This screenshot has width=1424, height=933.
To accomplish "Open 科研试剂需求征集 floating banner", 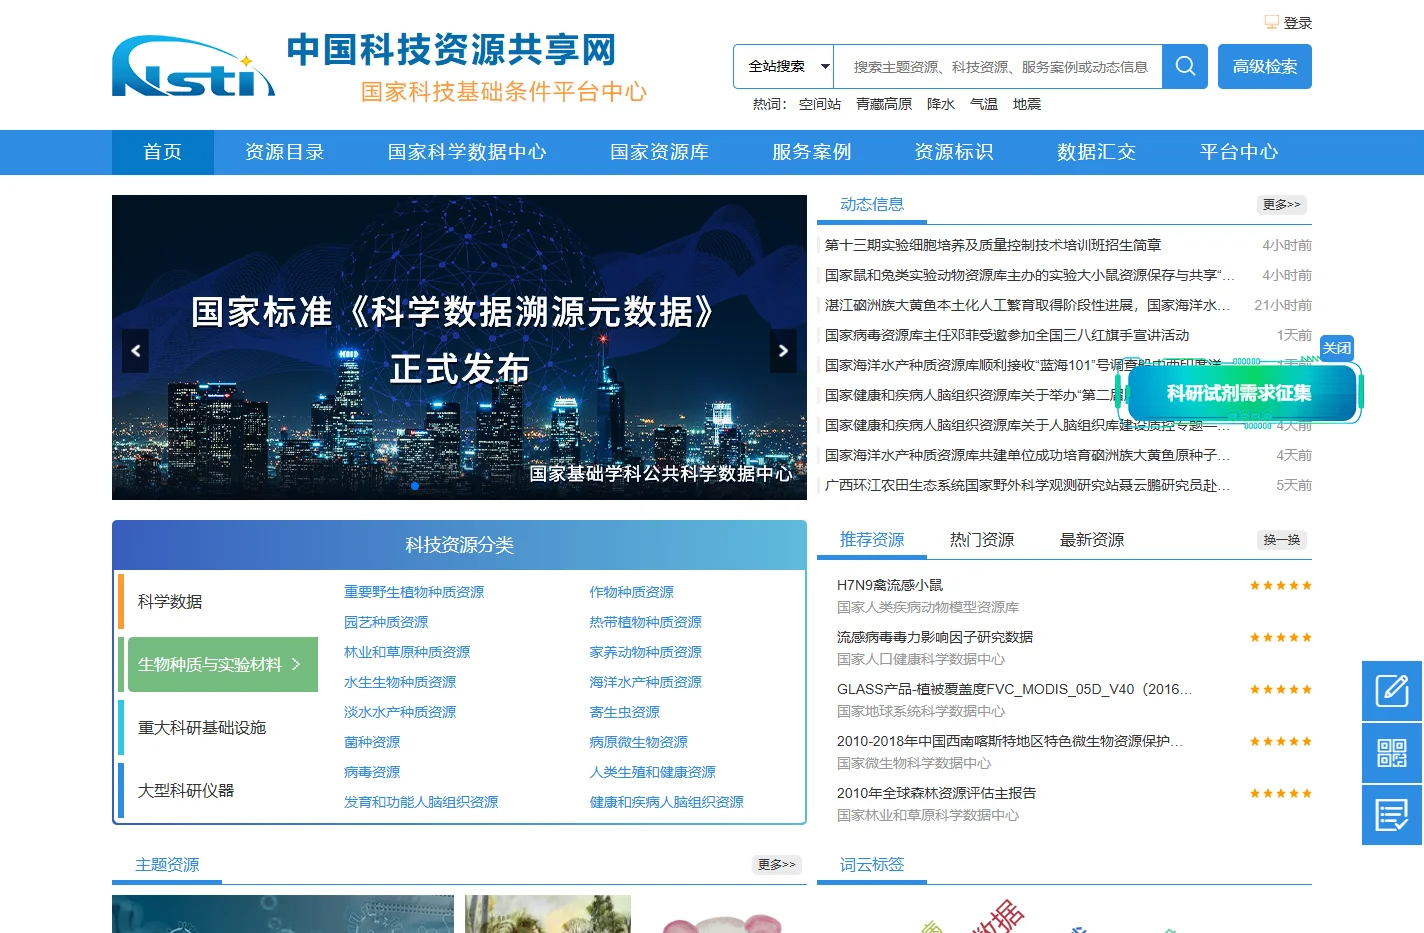I will click(x=1239, y=393).
